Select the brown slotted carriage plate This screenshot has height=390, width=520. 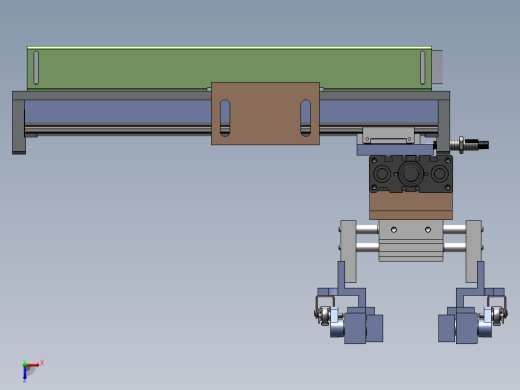click(x=265, y=113)
